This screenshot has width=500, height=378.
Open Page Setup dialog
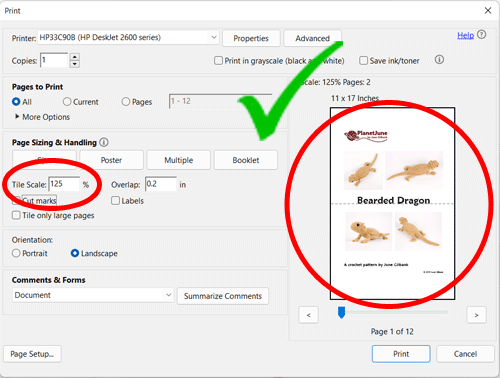tap(32, 354)
